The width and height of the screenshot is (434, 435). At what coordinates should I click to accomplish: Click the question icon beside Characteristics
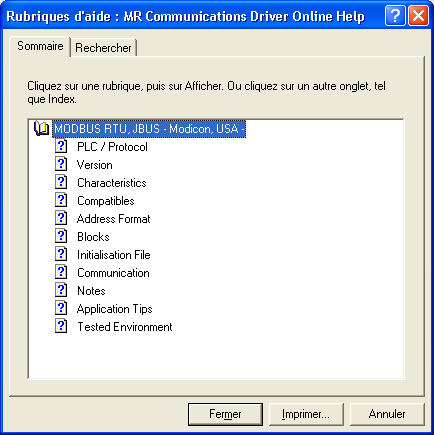click(61, 182)
